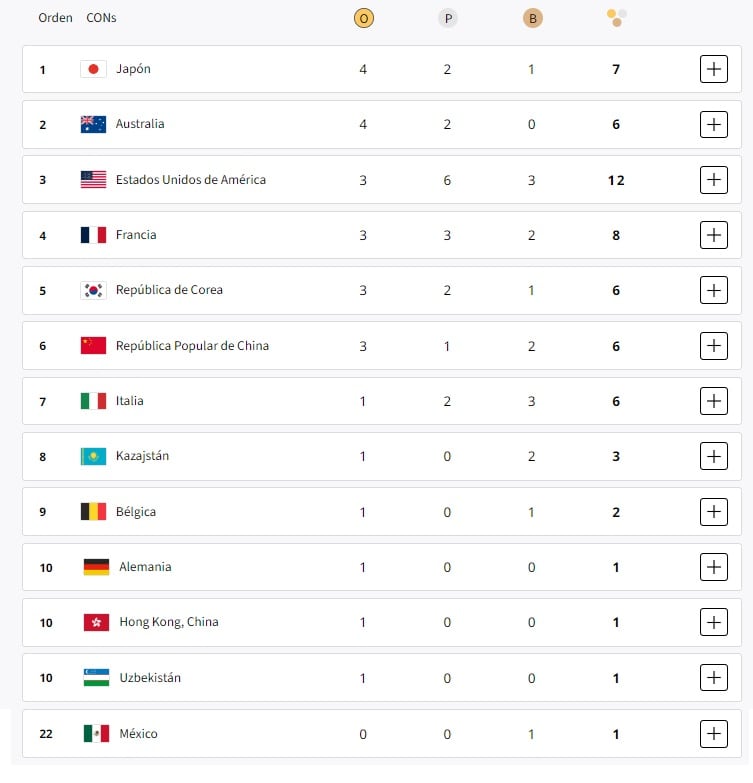Click the República de Corea flag

[x=93, y=290]
